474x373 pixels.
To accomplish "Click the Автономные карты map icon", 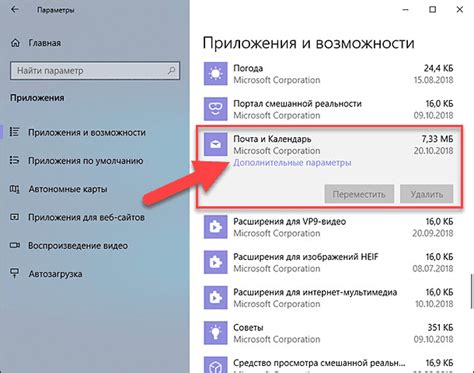I will click(x=14, y=189).
